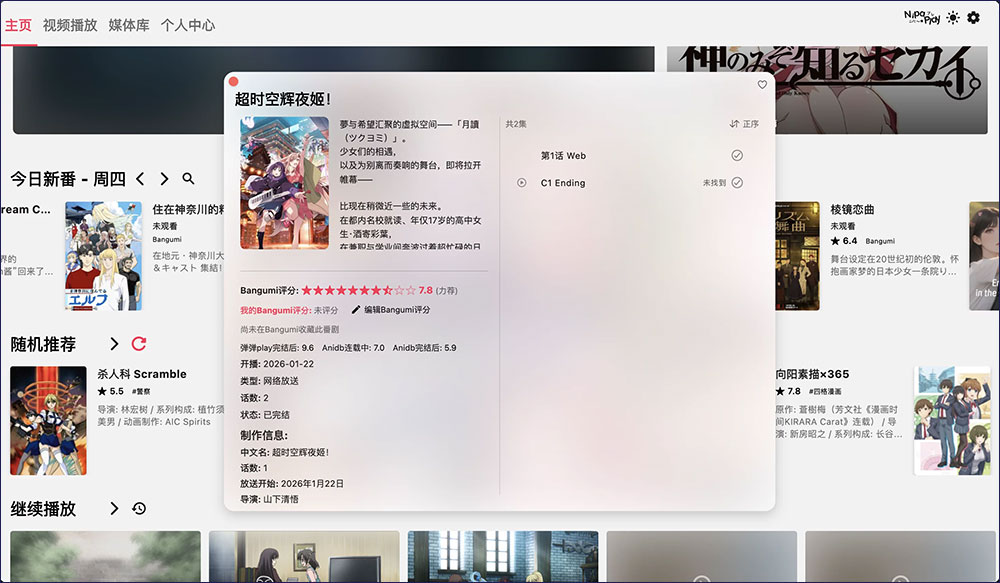Open the 视频播放 tab

point(70,25)
